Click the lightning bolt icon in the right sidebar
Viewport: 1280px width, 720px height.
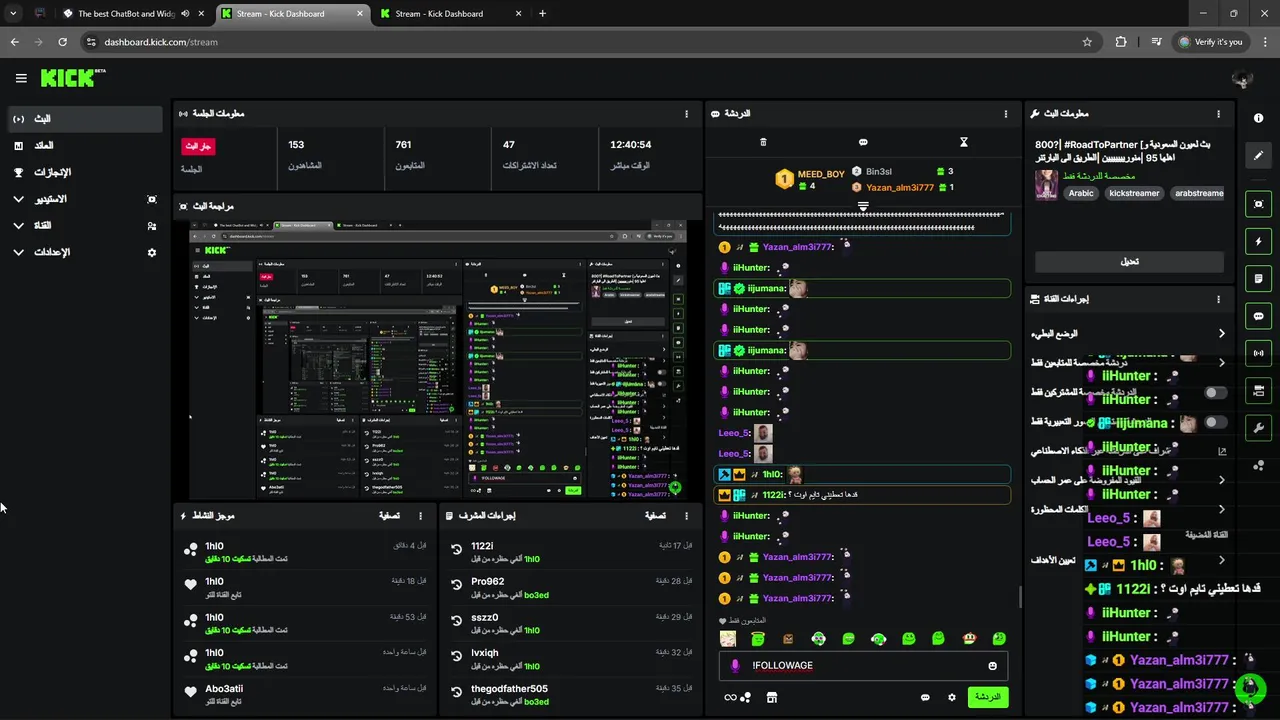pyautogui.click(x=1258, y=241)
